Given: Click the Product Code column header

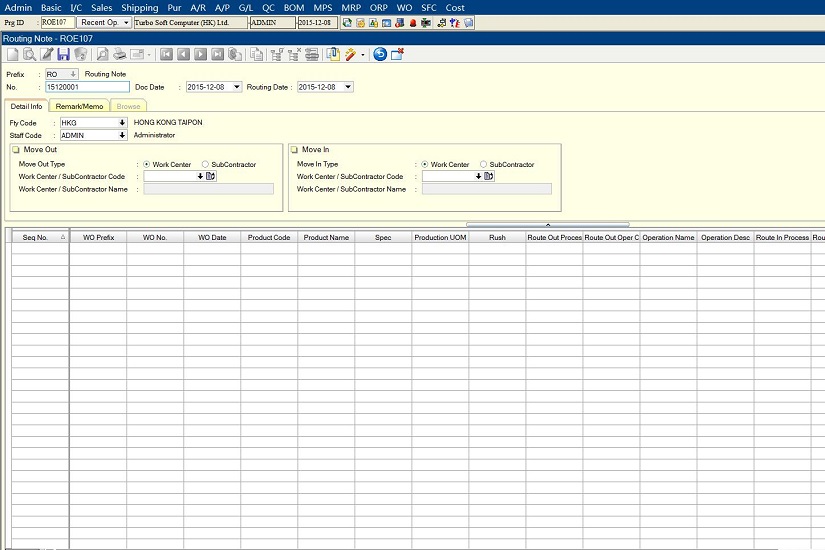Looking at the screenshot, I should tap(269, 237).
